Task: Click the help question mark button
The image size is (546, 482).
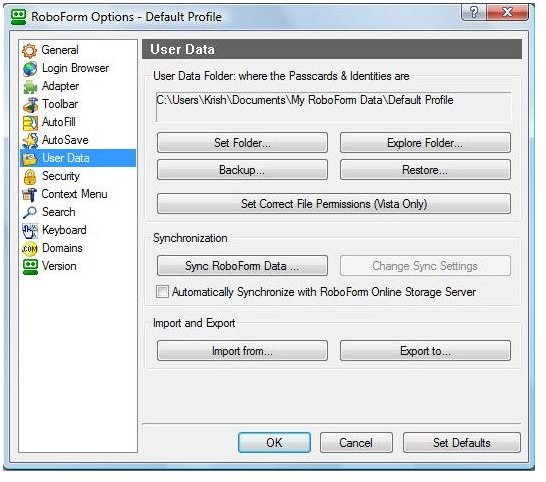Action: pyautogui.click(x=474, y=13)
